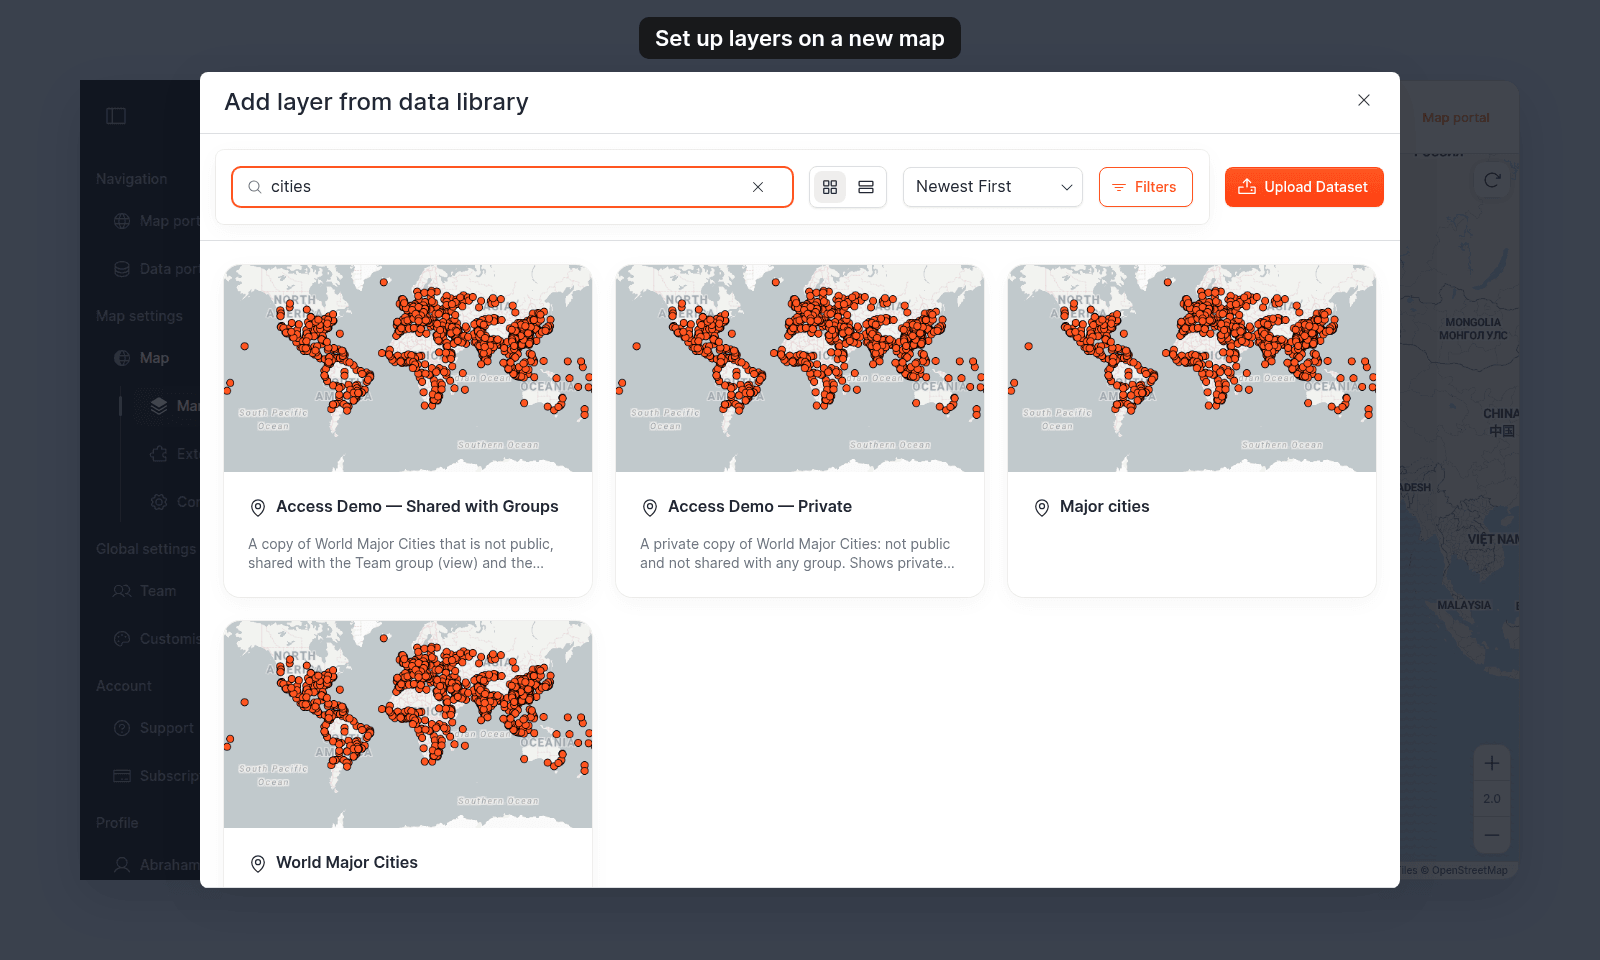
Task: Clear the cities search text
Action: pyautogui.click(x=758, y=187)
